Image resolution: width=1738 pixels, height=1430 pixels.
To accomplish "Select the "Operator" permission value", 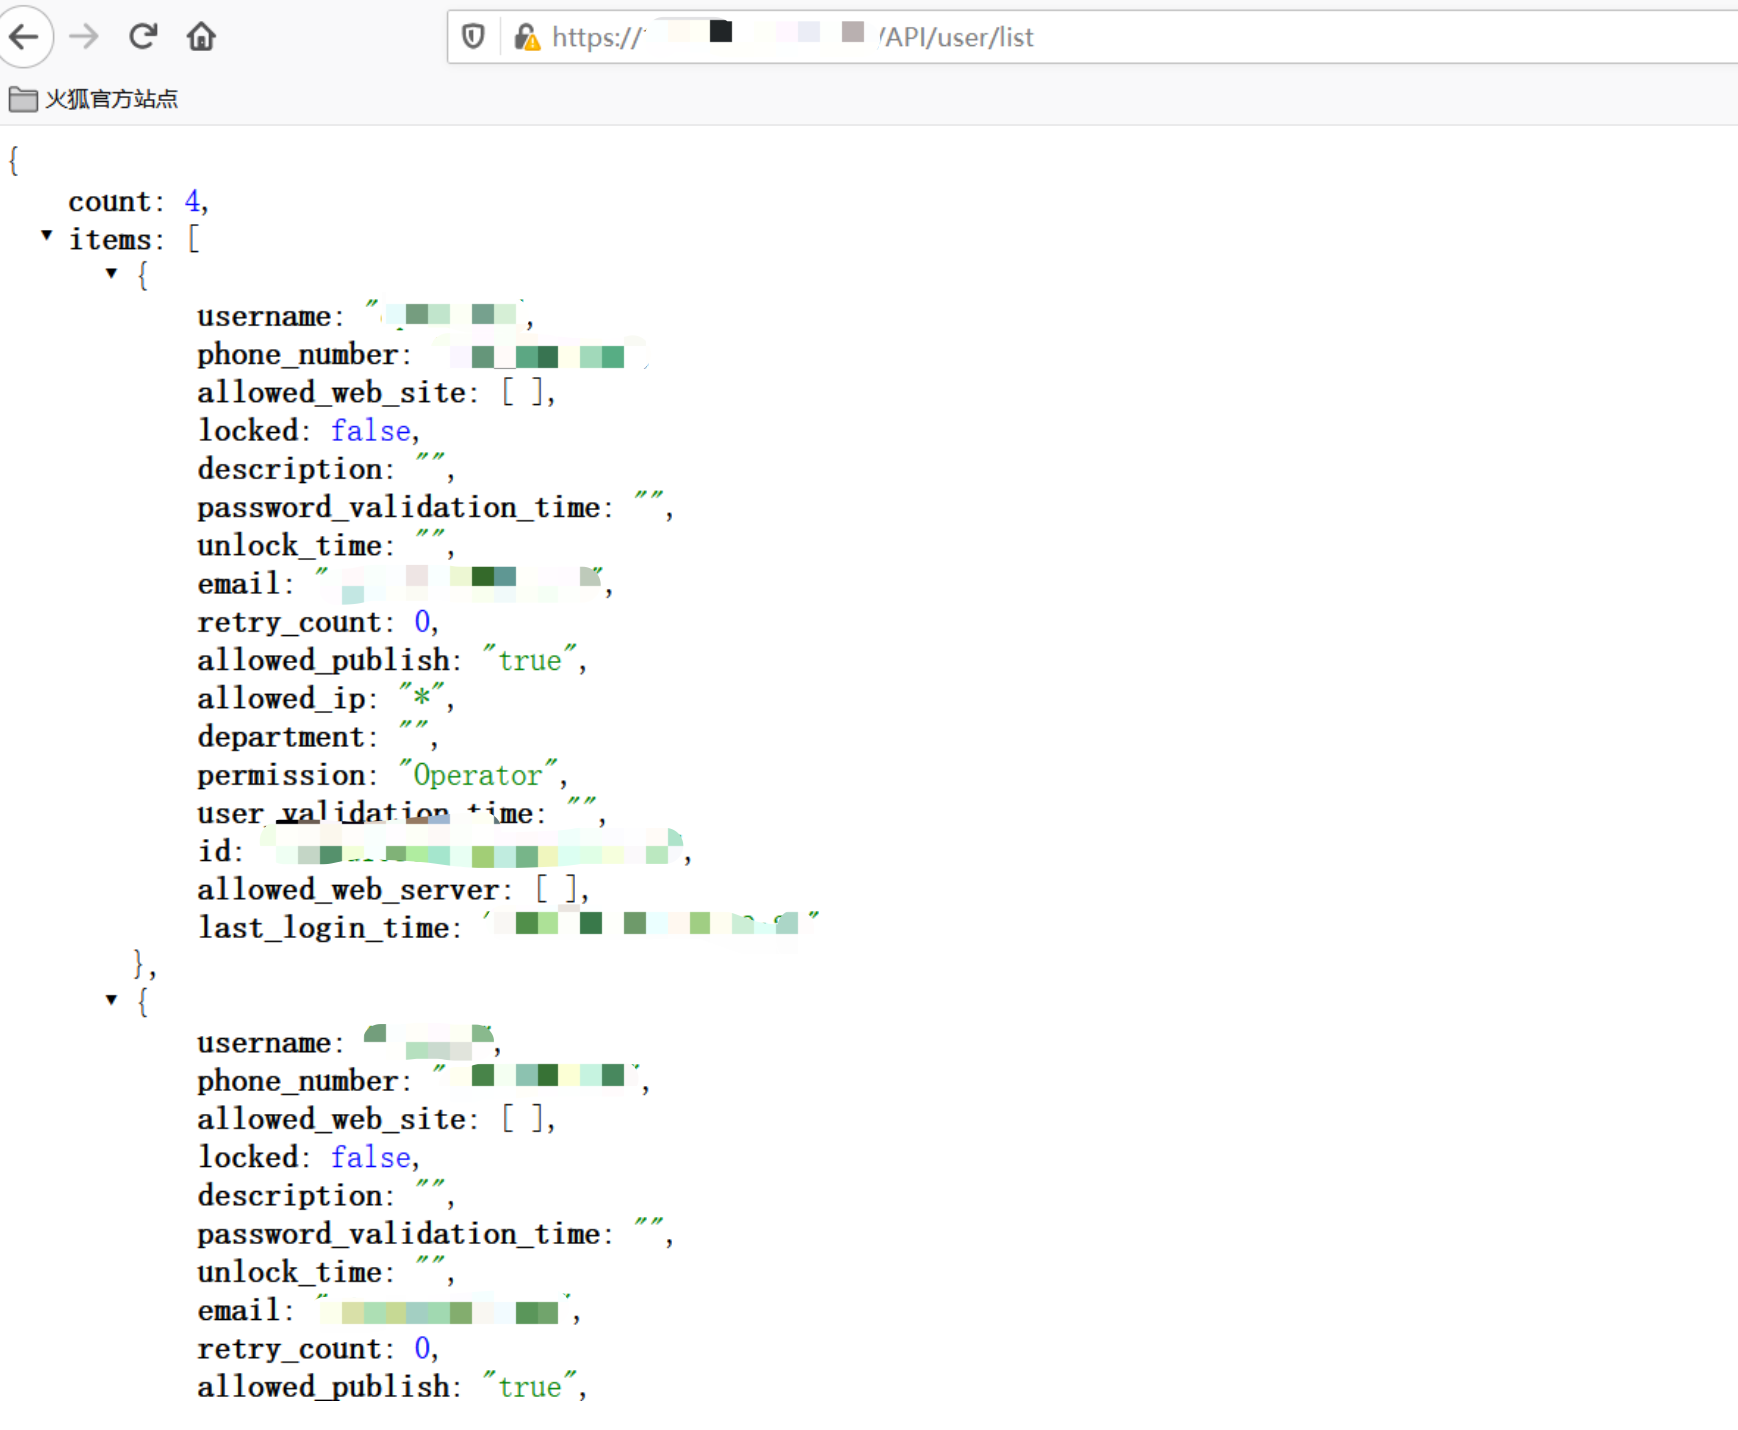I will tap(477, 775).
